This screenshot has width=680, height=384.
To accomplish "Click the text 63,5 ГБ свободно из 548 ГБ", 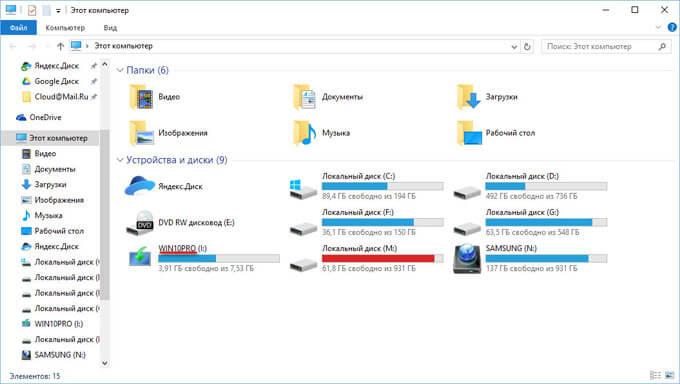I will point(532,233).
